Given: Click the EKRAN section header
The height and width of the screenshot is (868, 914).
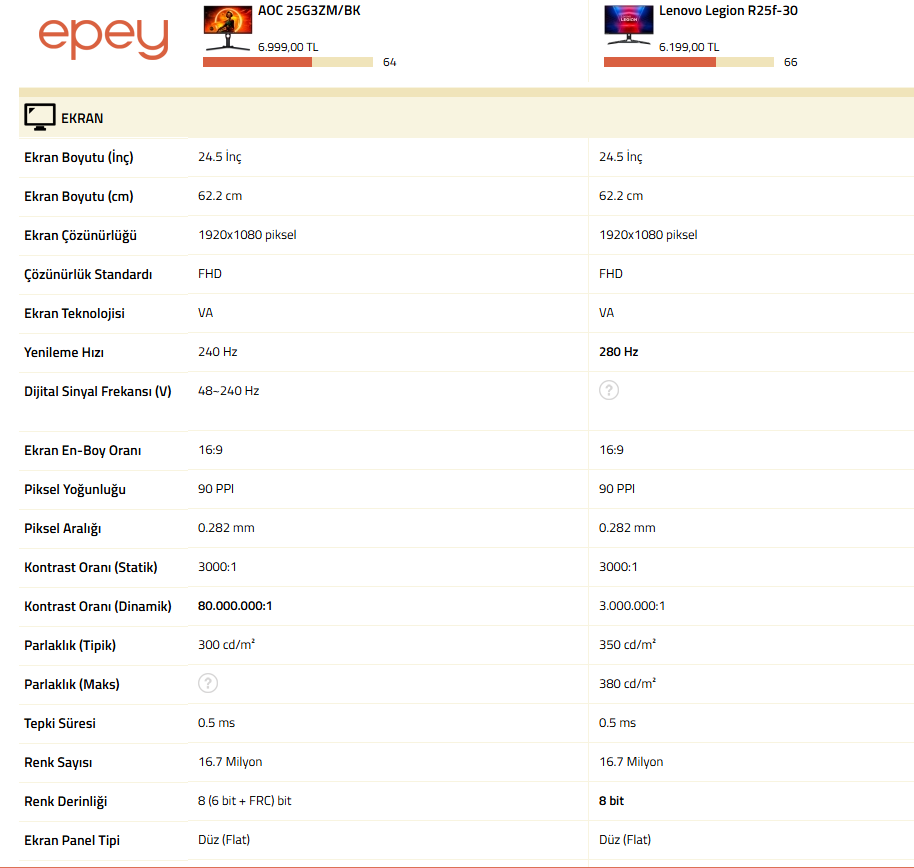Looking at the screenshot, I should click(466, 118).
